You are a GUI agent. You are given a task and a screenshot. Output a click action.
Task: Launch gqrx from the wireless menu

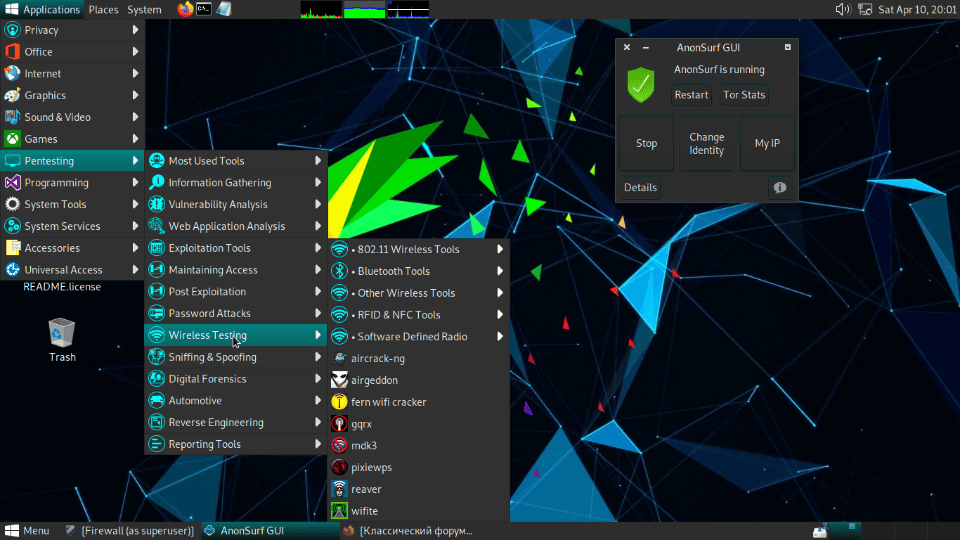[x=419, y=424]
